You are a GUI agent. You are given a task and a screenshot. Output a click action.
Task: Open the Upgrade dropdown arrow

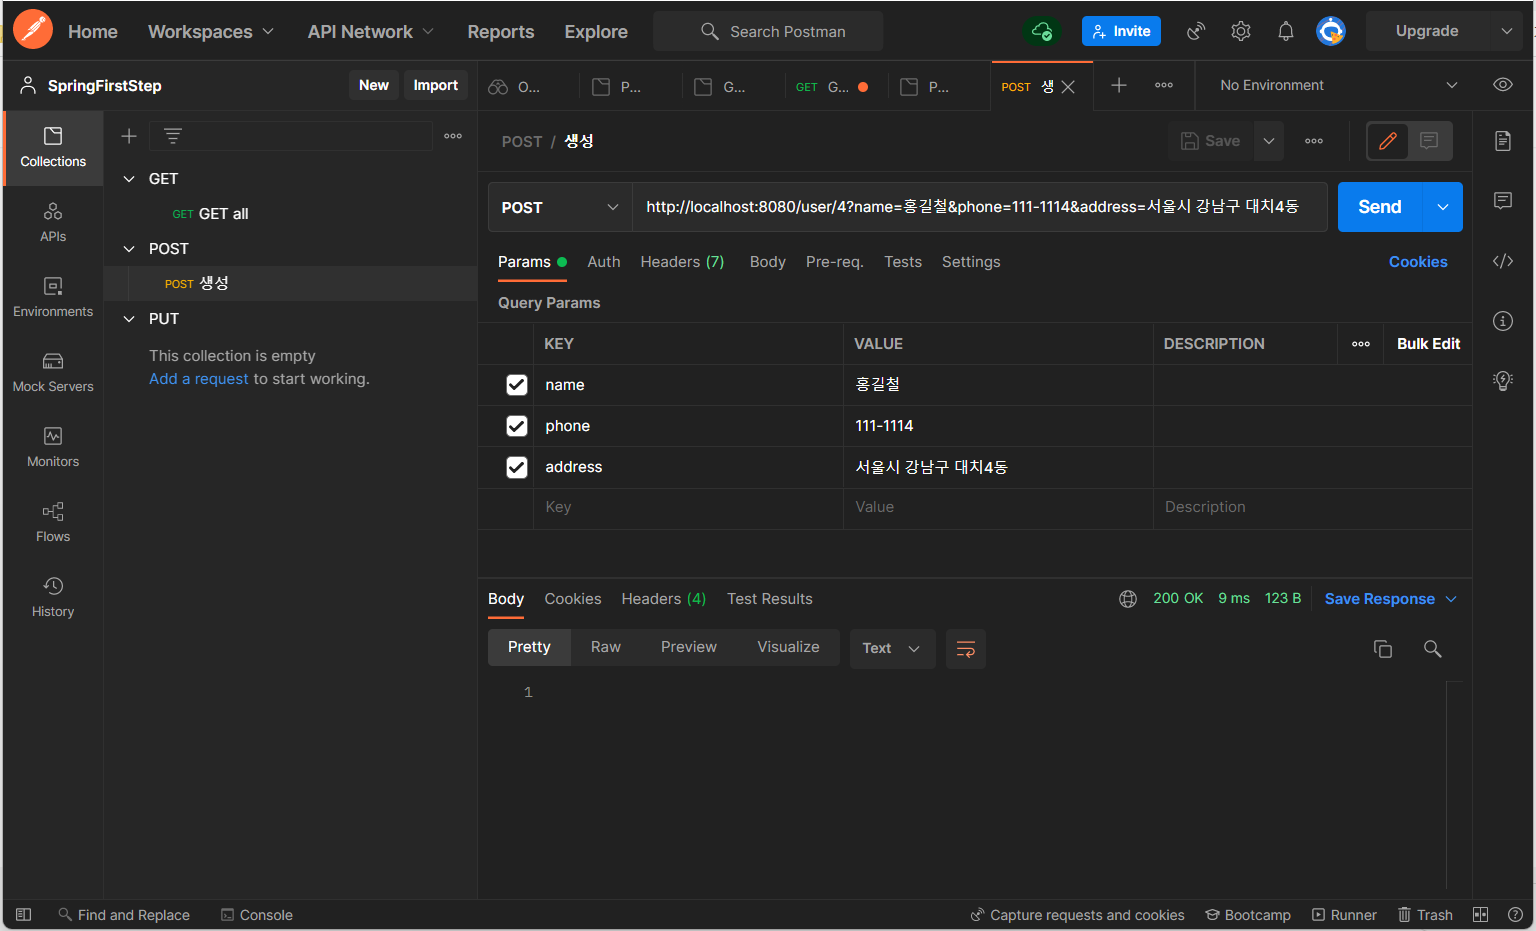1507,31
